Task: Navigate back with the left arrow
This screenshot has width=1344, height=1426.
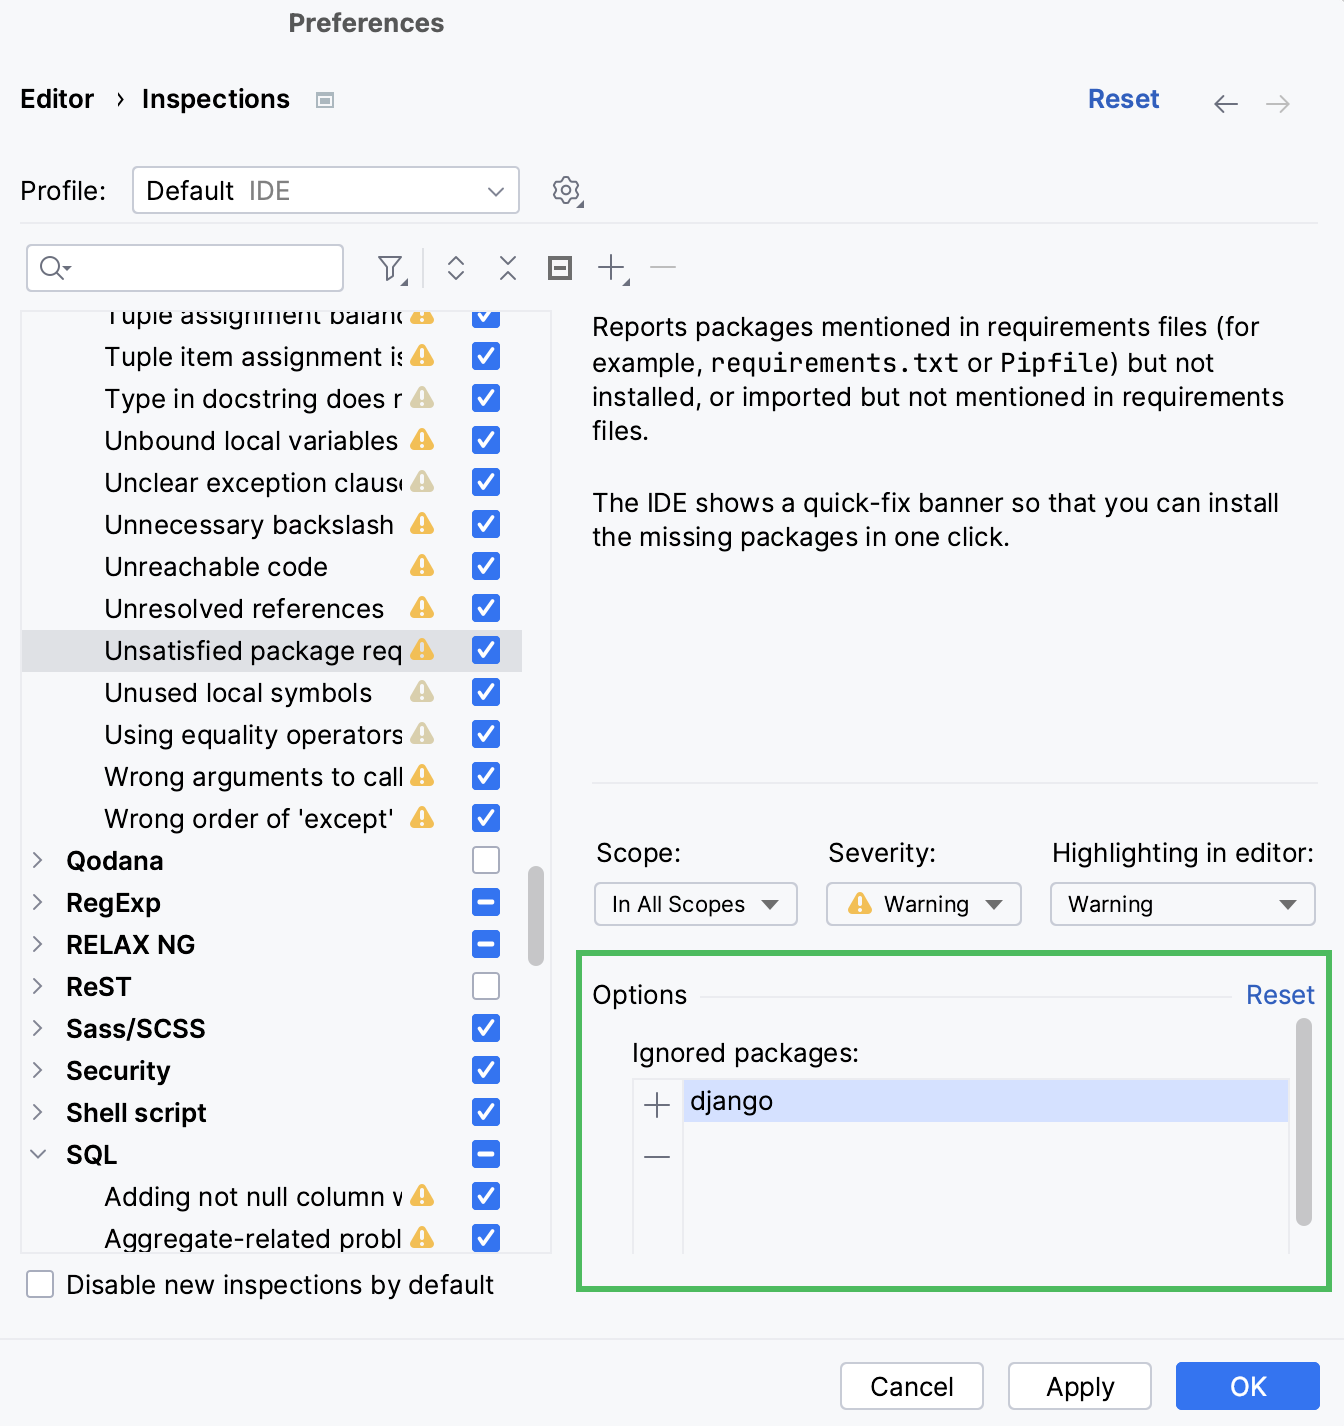Action: tap(1226, 103)
